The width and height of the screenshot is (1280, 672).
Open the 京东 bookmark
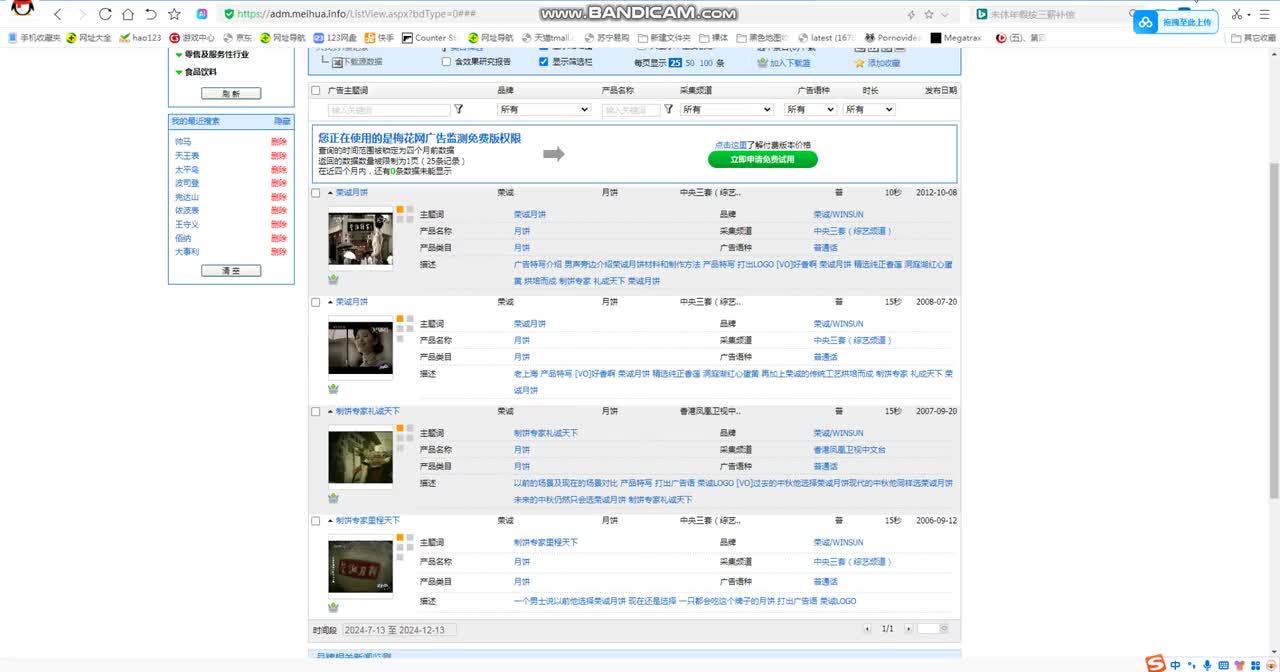coord(237,38)
